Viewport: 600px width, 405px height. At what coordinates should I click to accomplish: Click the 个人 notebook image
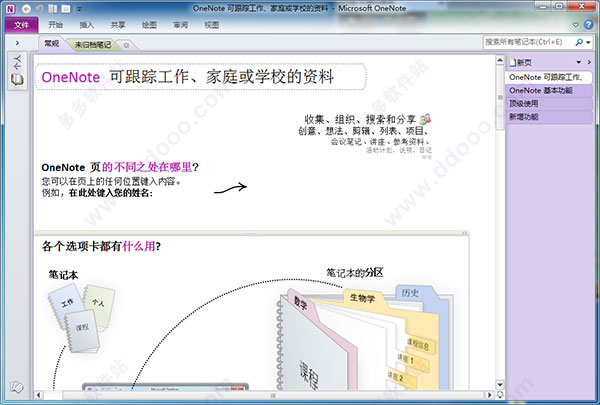pos(99,305)
